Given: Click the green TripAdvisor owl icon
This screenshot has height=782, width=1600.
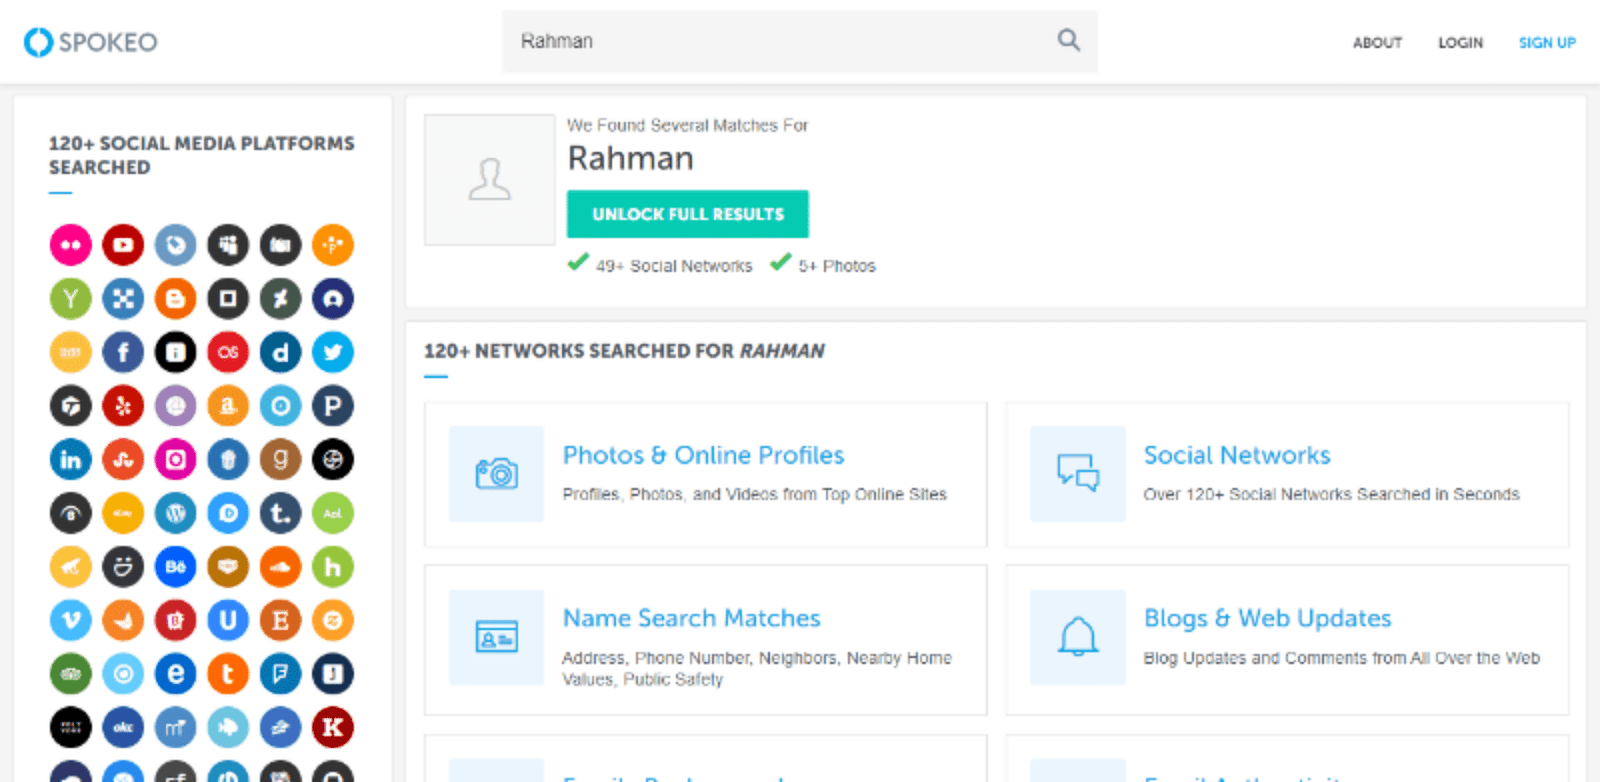Looking at the screenshot, I should click(71, 674).
